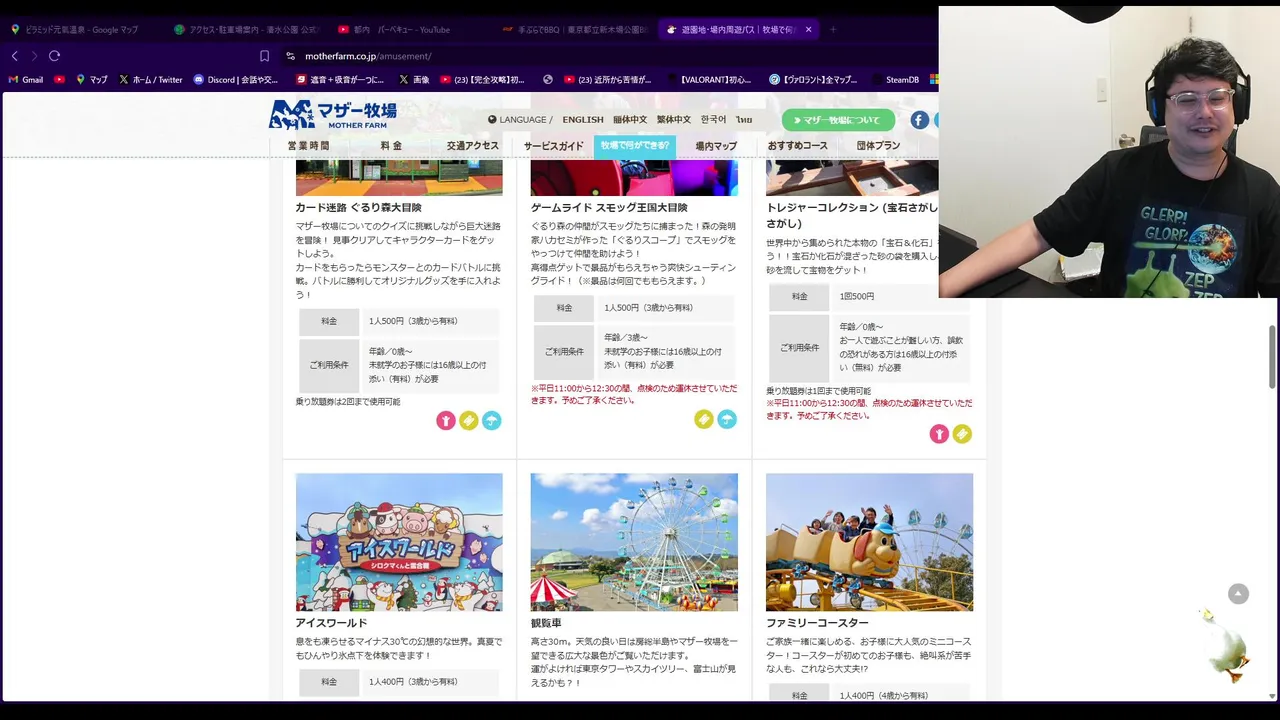This screenshot has height=720, width=1280.
Task: Click blue umbrella icon under カード迷路 card
Action: coord(492,421)
